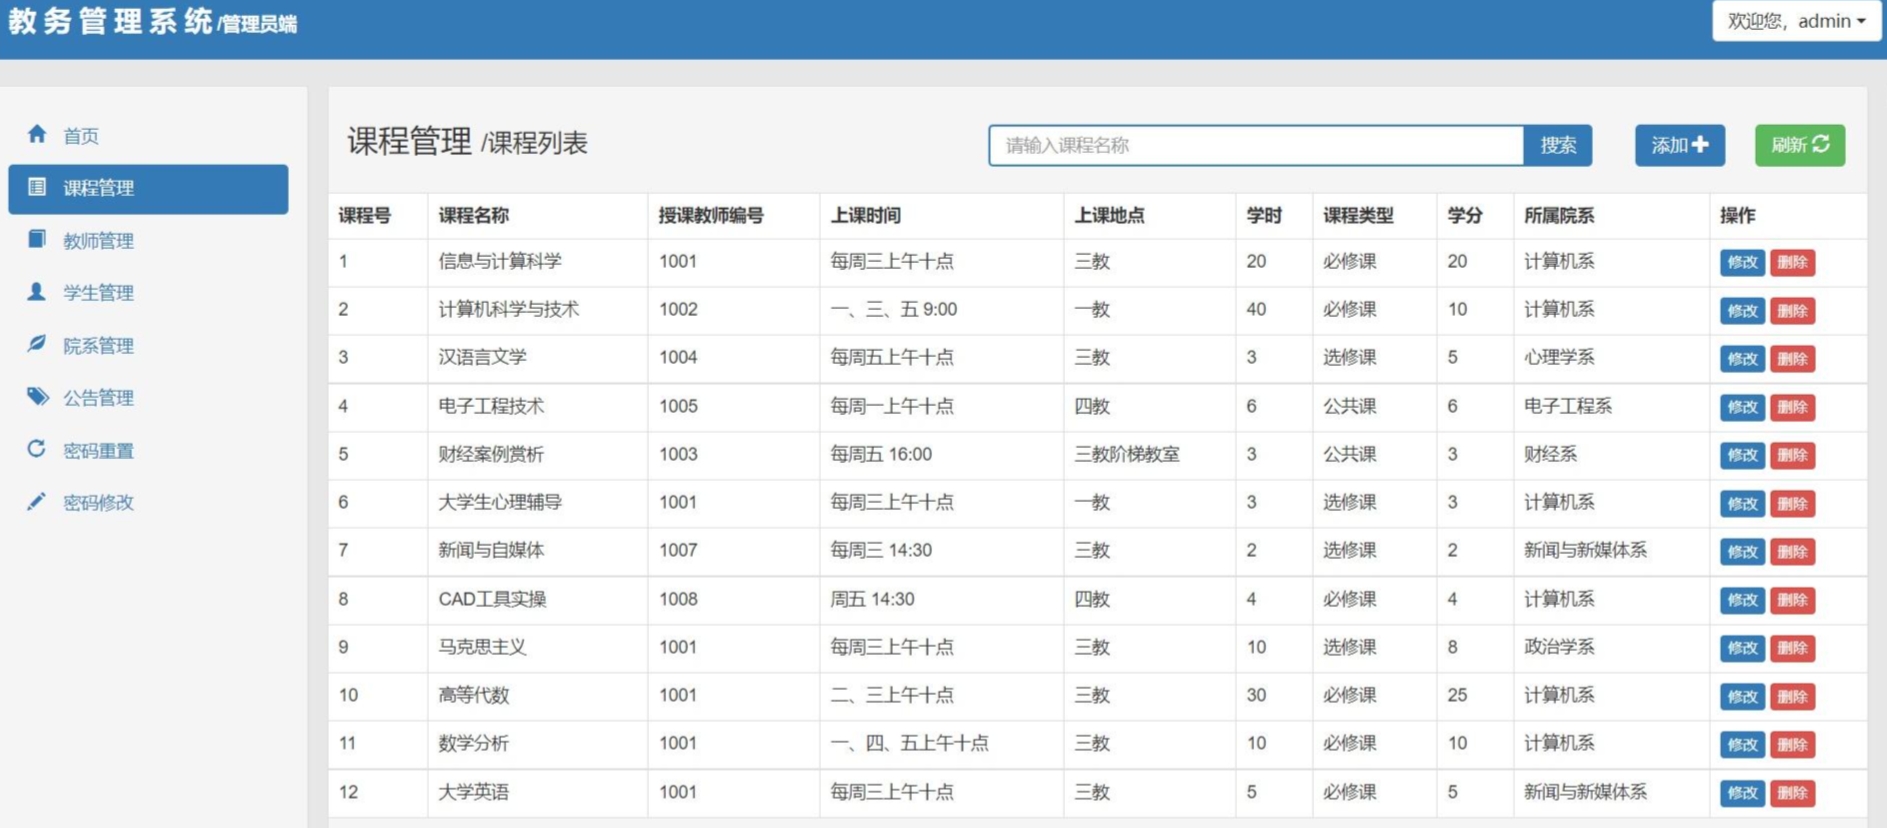The image size is (1887, 828).
Task: Click 删除 for 信息与计算科学
Action: click(1792, 262)
